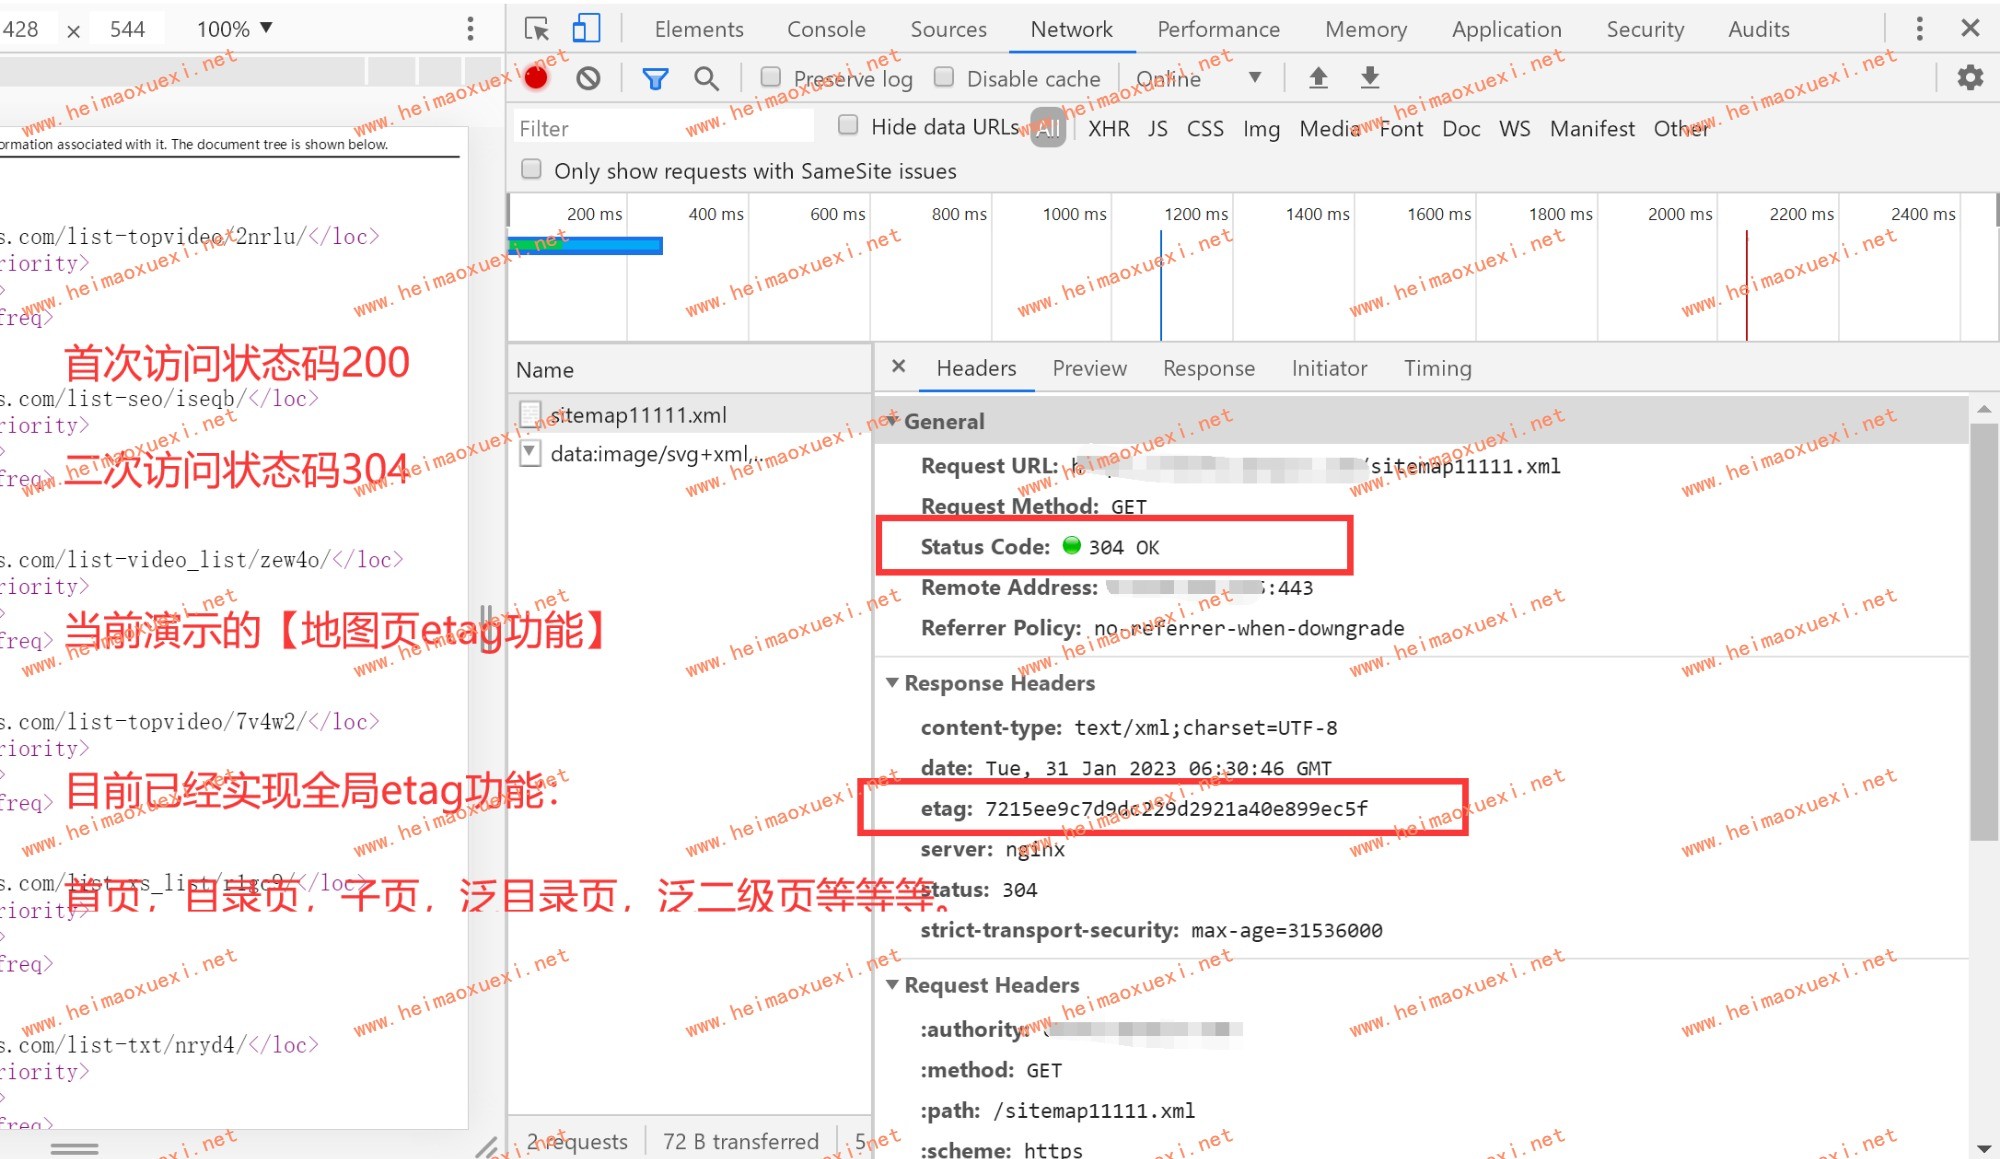Select sitemap11111.xml request in list
Viewport: 2000px width, 1159px height.
(x=638, y=414)
